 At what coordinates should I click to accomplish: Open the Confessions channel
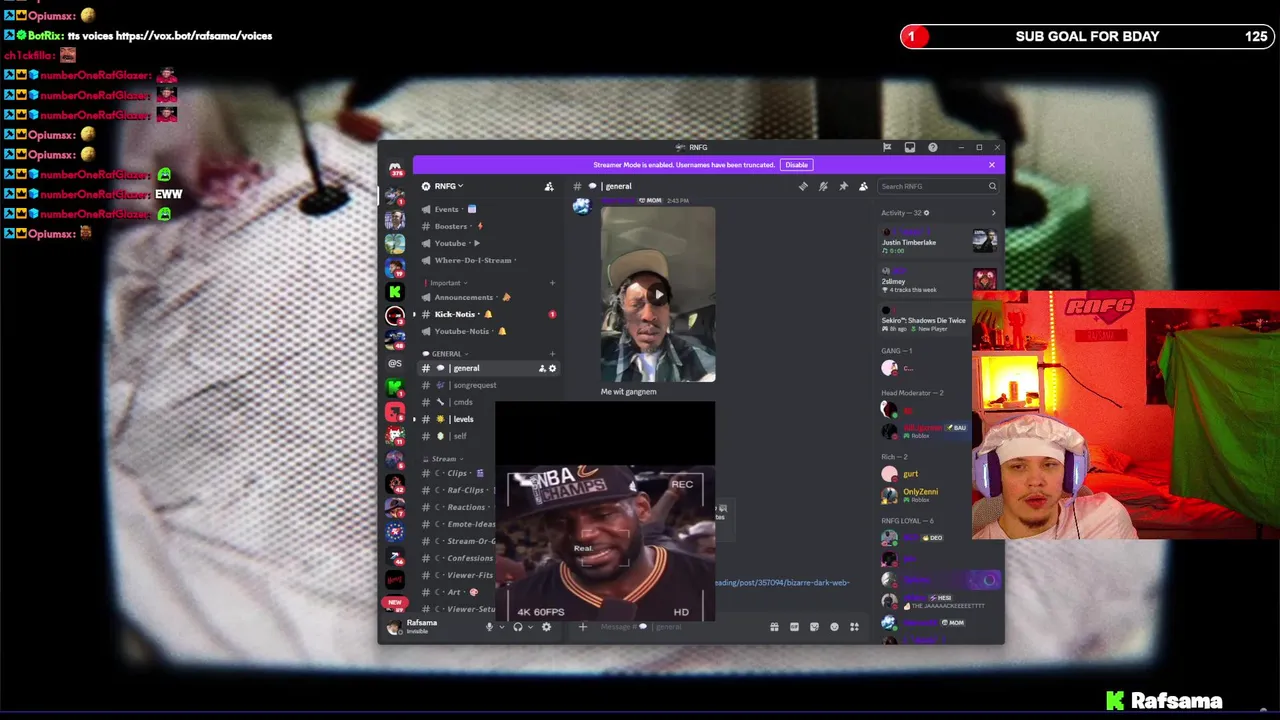click(458, 558)
